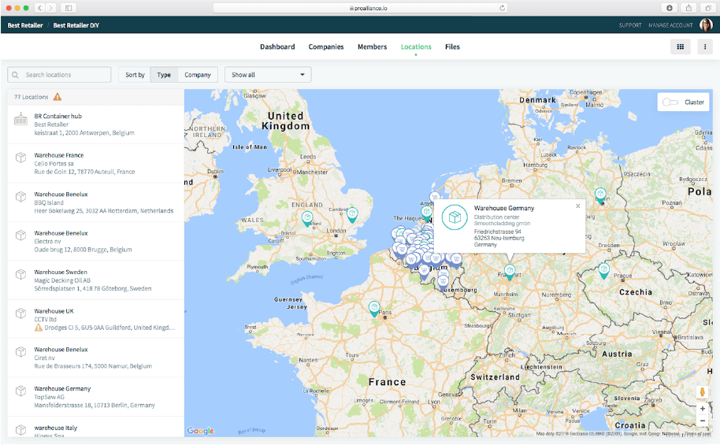Sort locations by Company
The height and width of the screenshot is (445, 720).
(x=197, y=75)
